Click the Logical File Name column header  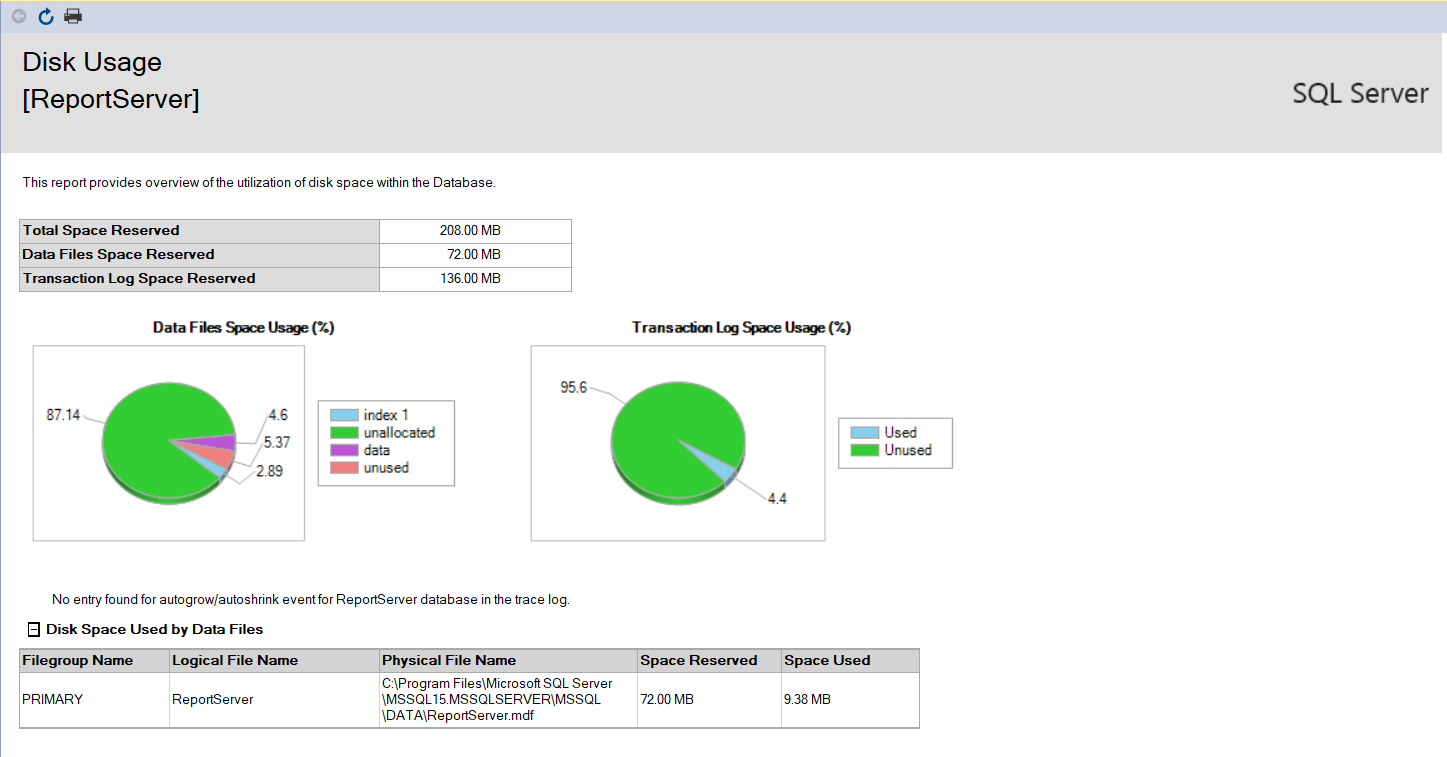tap(274, 660)
